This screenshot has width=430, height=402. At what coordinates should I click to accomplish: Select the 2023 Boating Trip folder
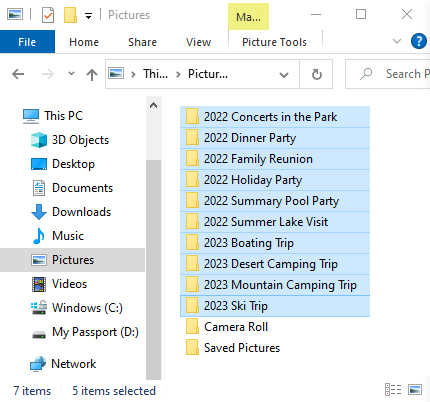pos(275,243)
